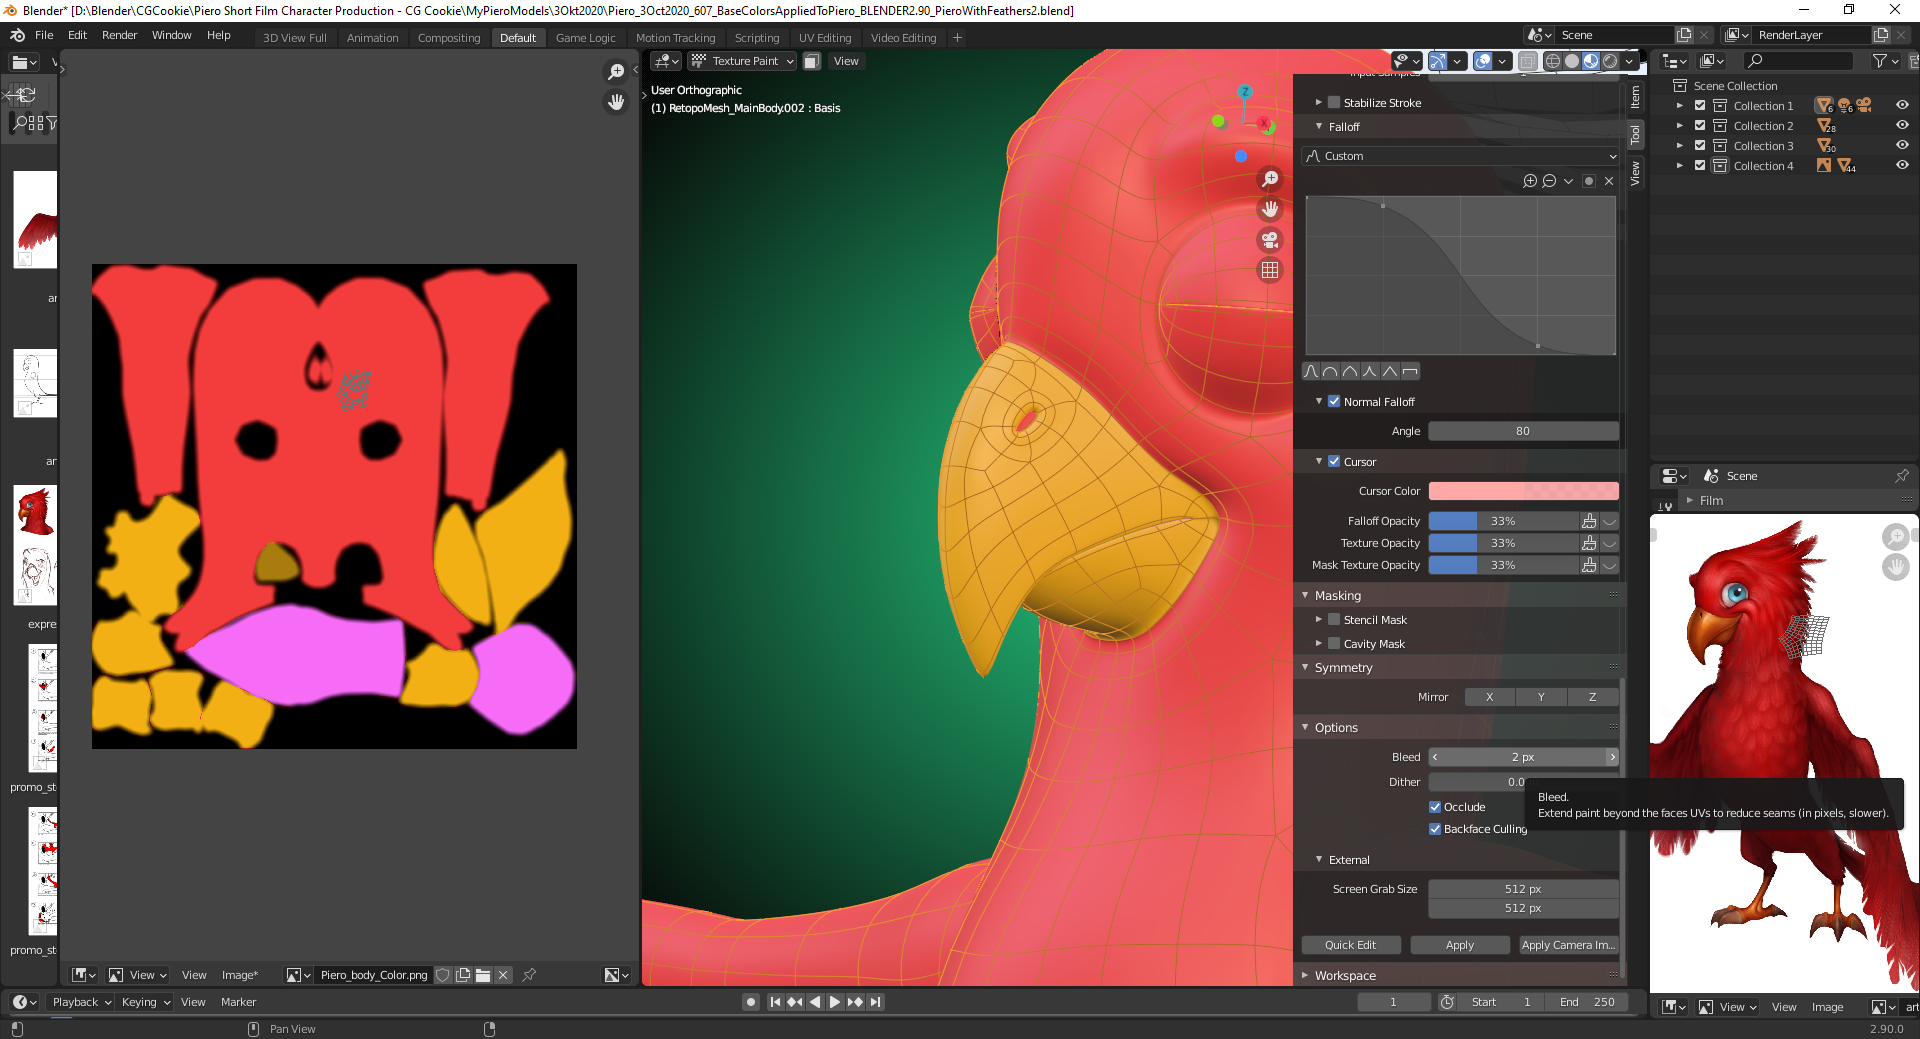
Task: Expand the Collection 1 tree item
Action: [x=1680, y=105]
